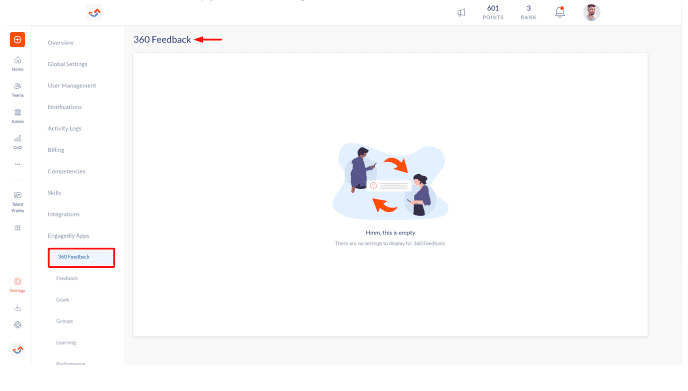This screenshot has height=391, width=688.
Task: Open the apps grid icon in sidebar
Action: coord(18,228)
